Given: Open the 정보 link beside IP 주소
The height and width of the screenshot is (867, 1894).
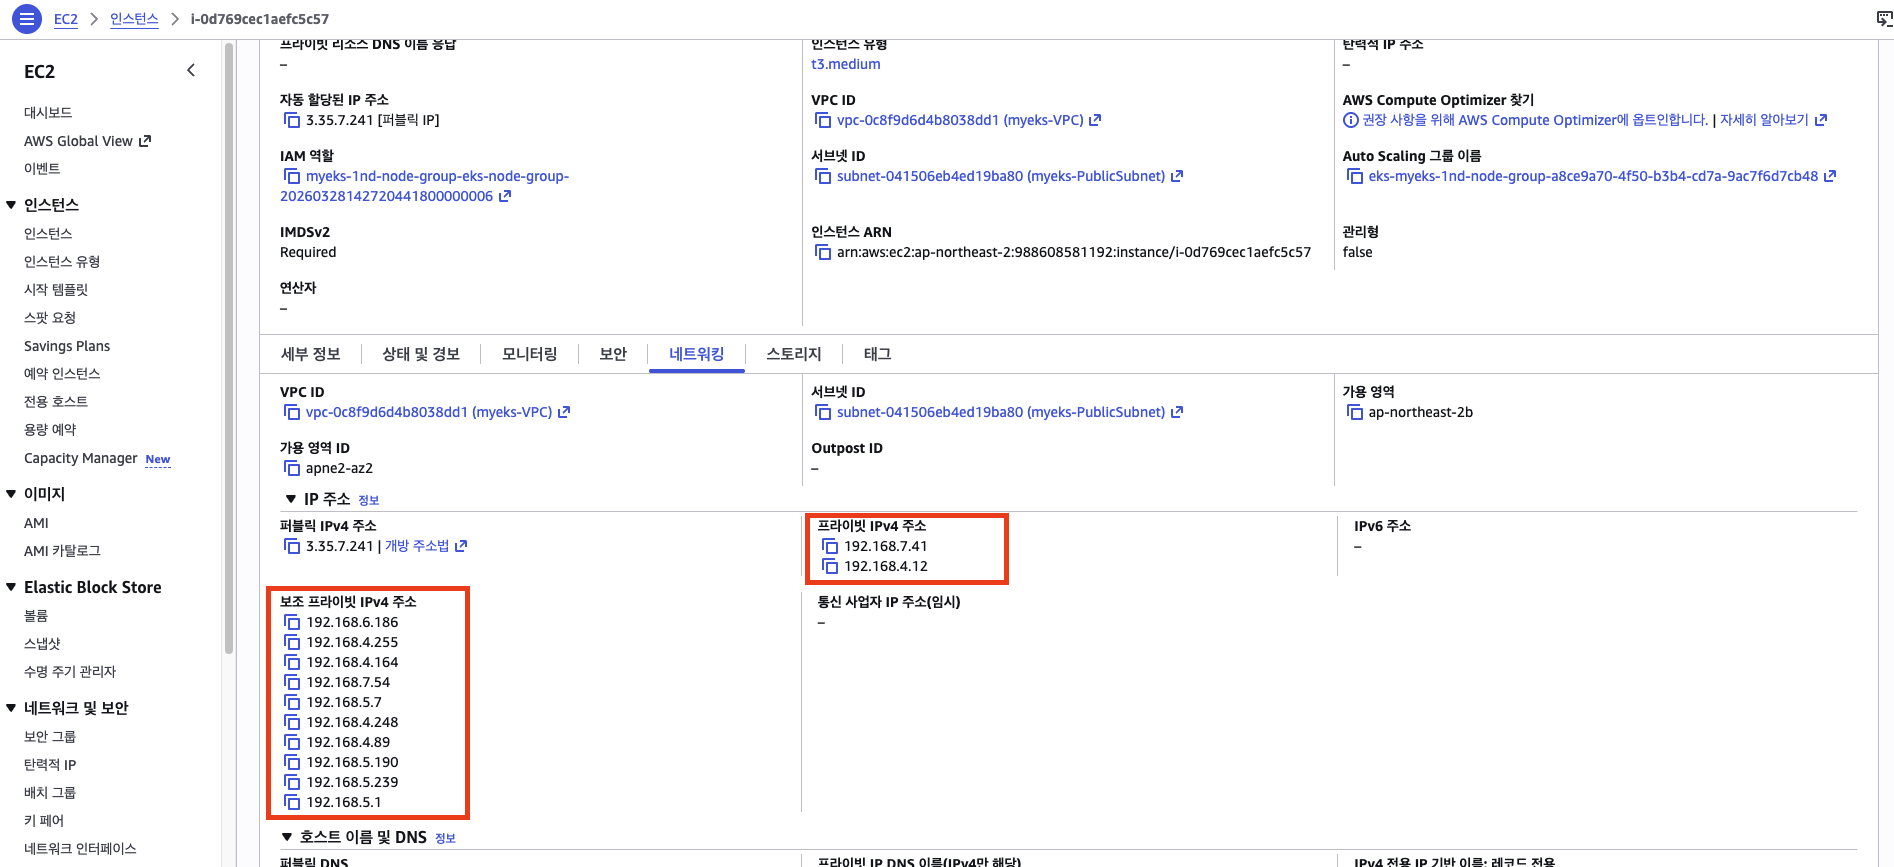Looking at the screenshot, I should tap(369, 500).
